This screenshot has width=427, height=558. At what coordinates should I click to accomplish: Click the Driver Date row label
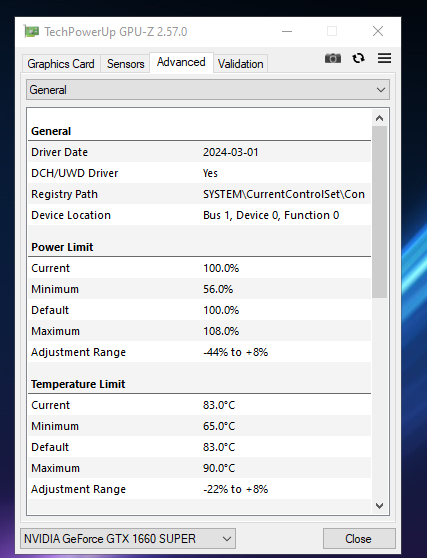tap(59, 152)
